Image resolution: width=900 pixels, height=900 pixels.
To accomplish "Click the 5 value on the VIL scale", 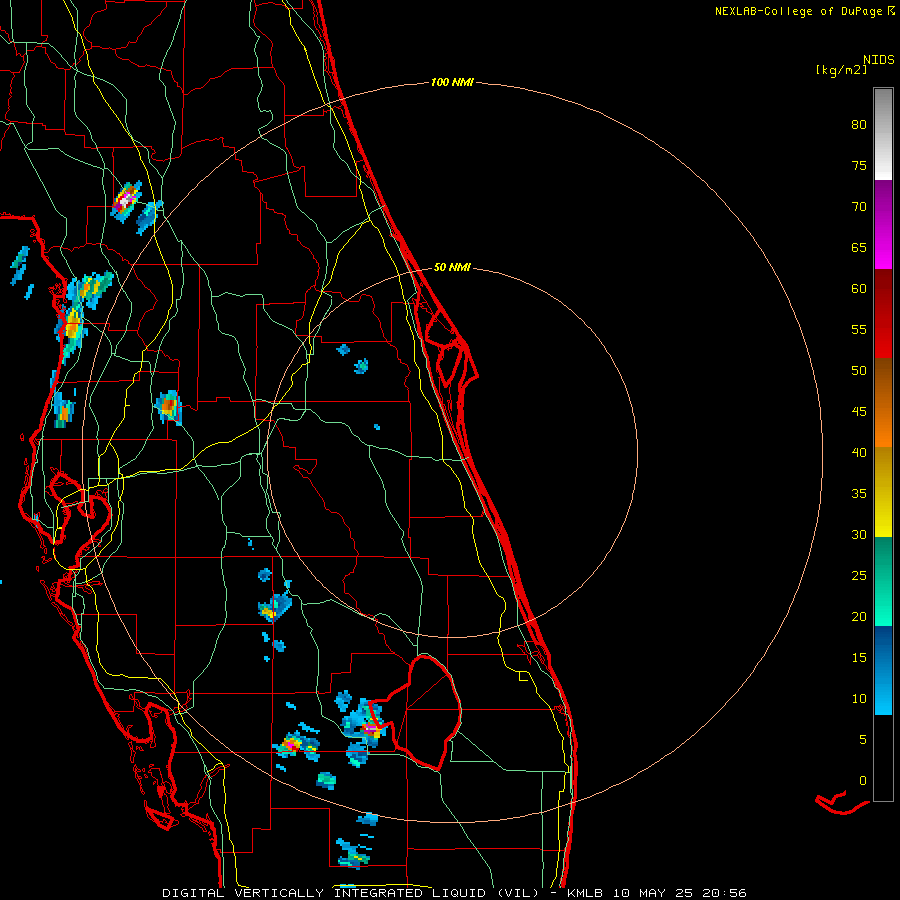I will tap(863, 740).
